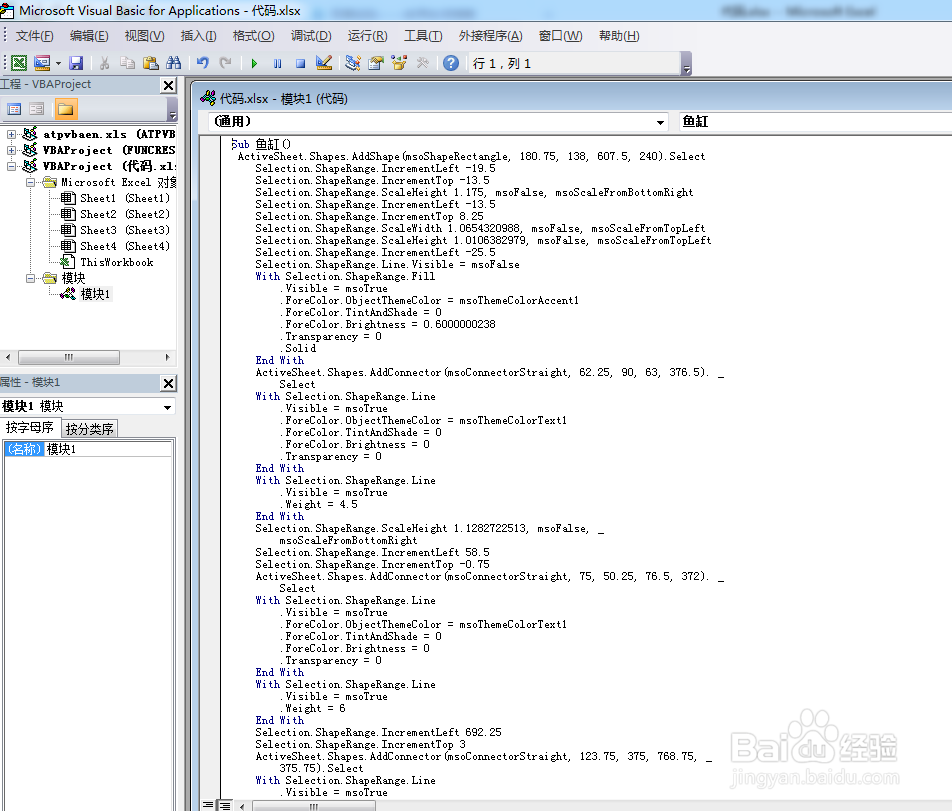Select 模块1 module in project tree
The height and width of the screenshot is (811, 952).
click(x=95, y=294)
